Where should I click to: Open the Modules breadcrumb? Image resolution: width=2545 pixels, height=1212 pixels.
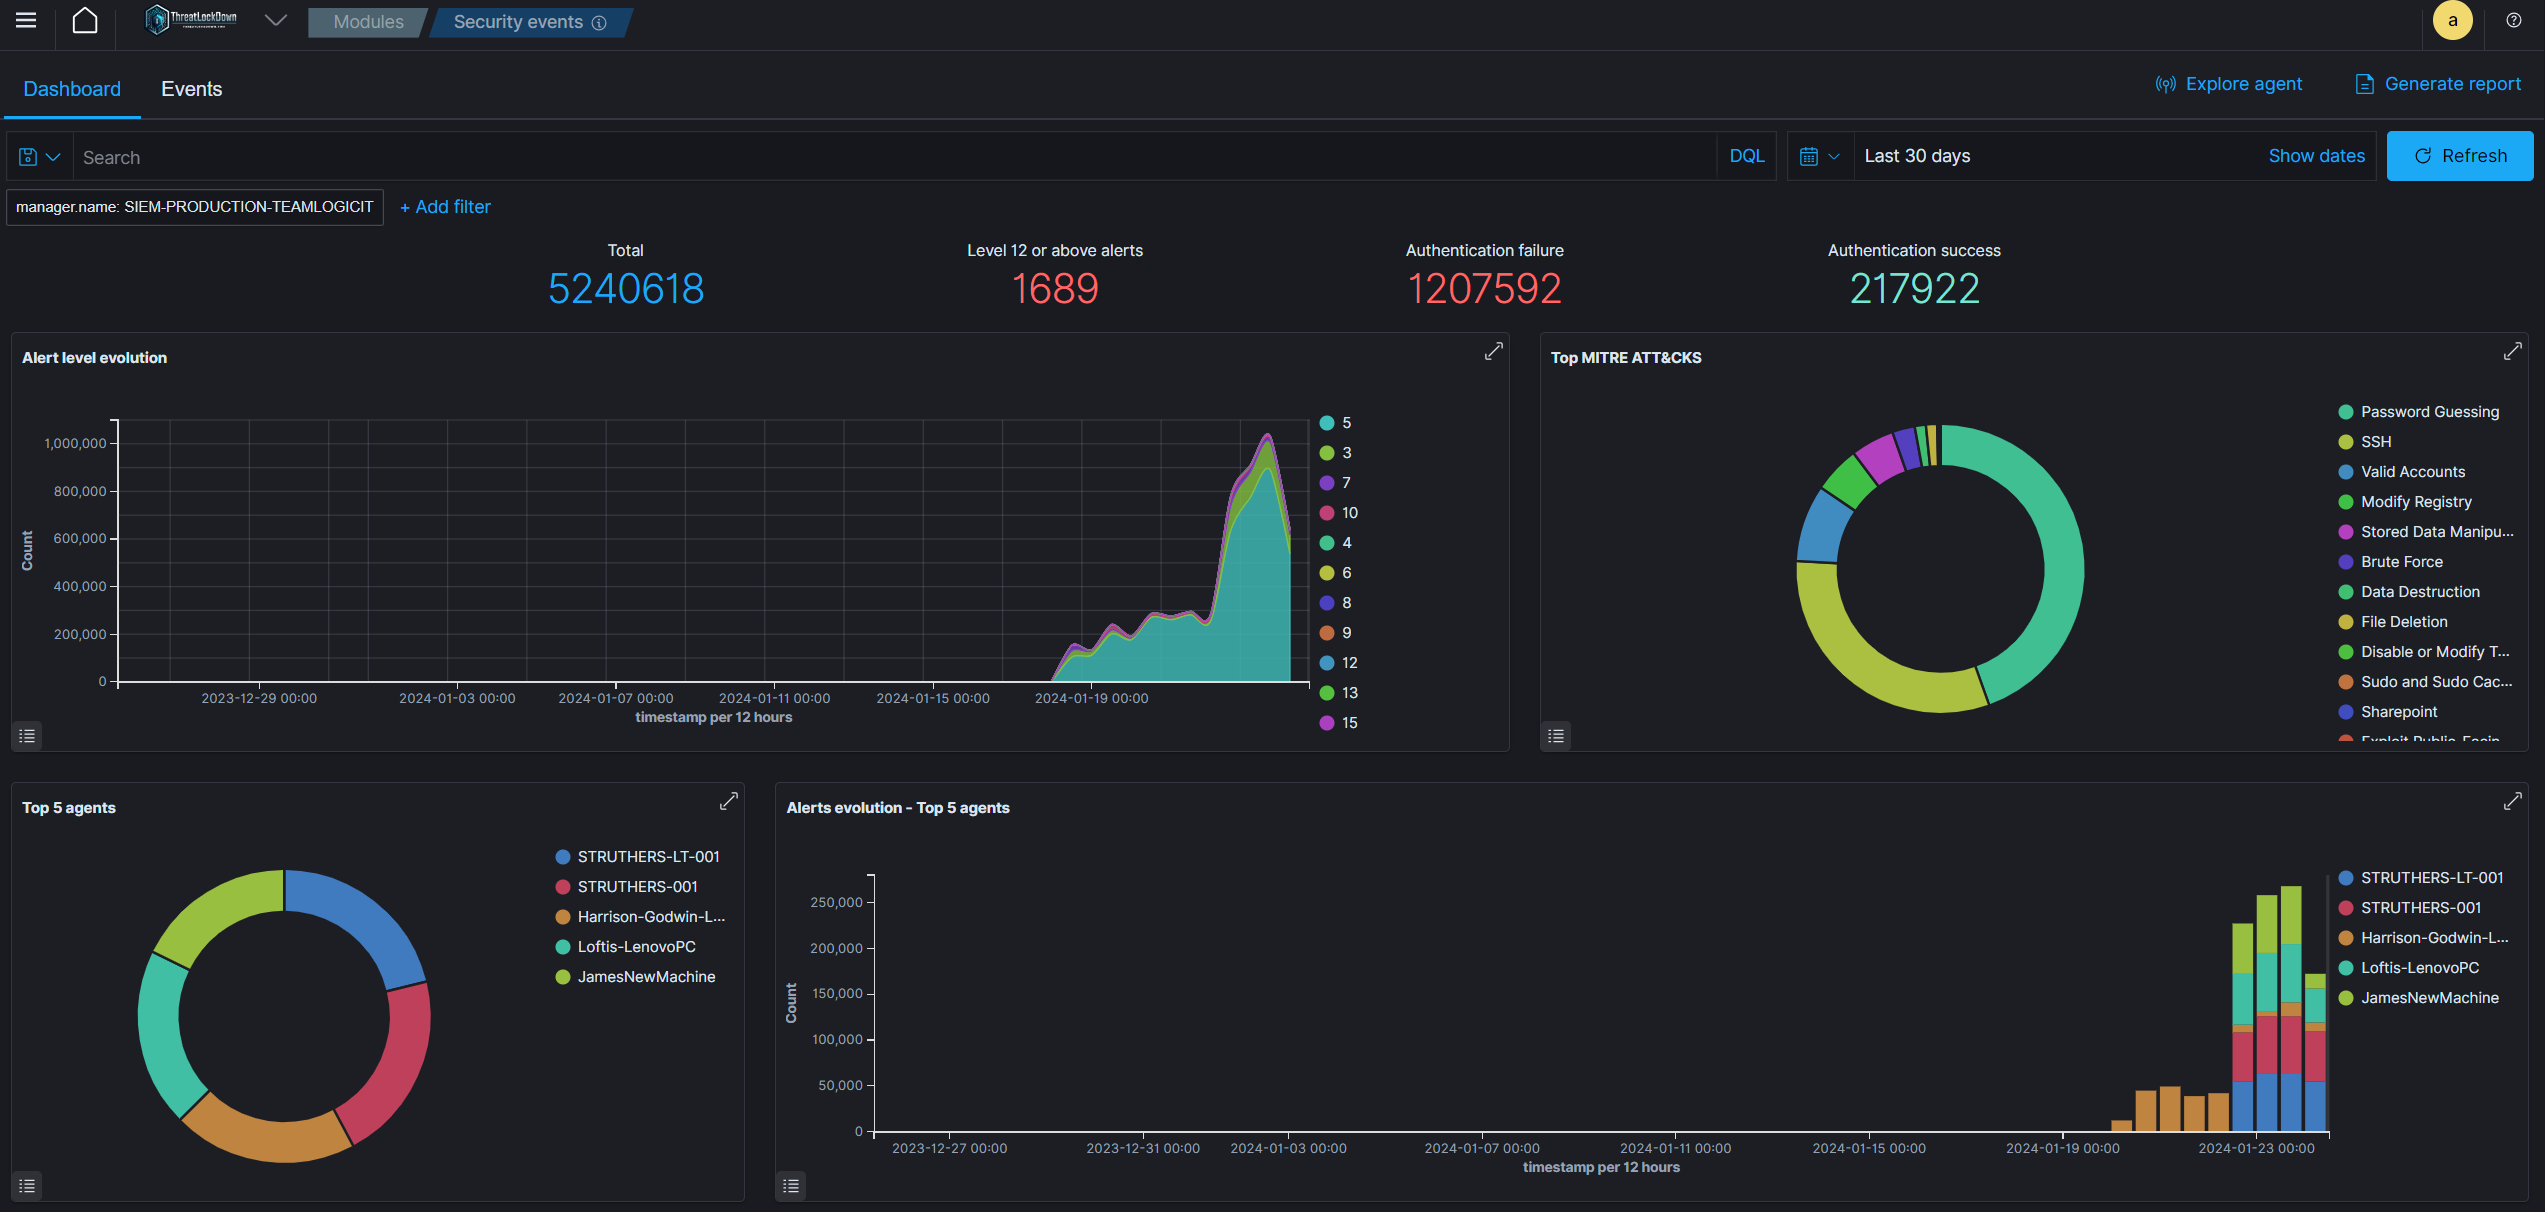pos(368,22)
